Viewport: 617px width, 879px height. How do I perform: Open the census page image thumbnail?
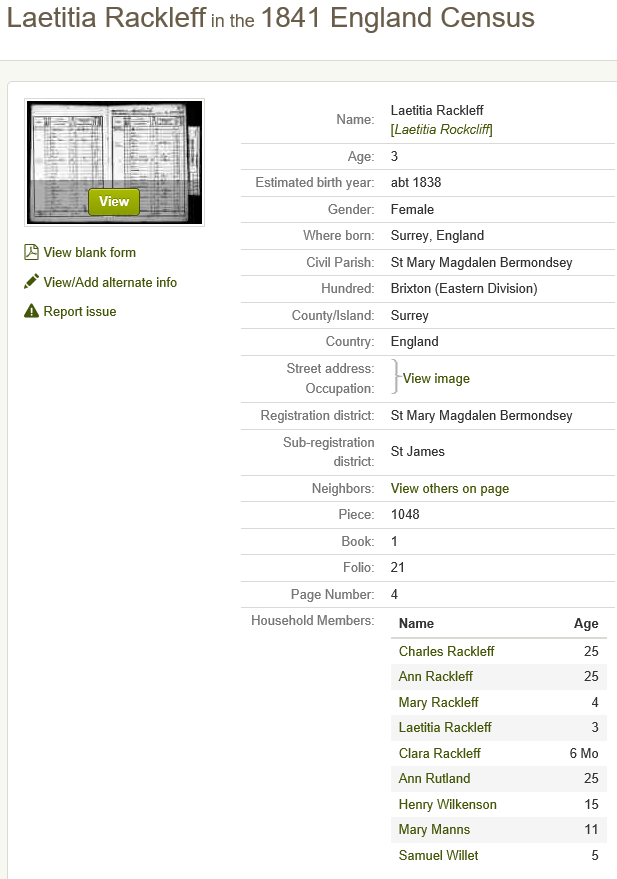pyautogui.click(x=114, y=163)
